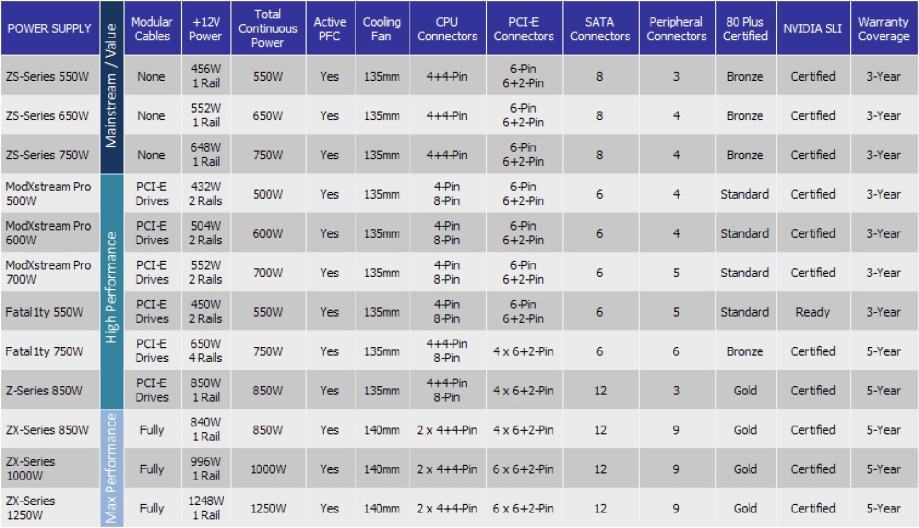The width and height of the screenshot is (919, 528).
Task: Select the SATA Connectors header cell
Action: [599, 29]
